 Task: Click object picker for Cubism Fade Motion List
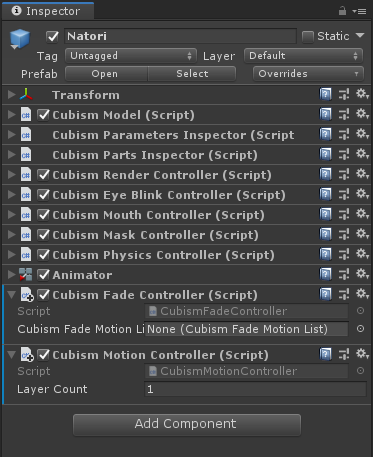point(360,329)
